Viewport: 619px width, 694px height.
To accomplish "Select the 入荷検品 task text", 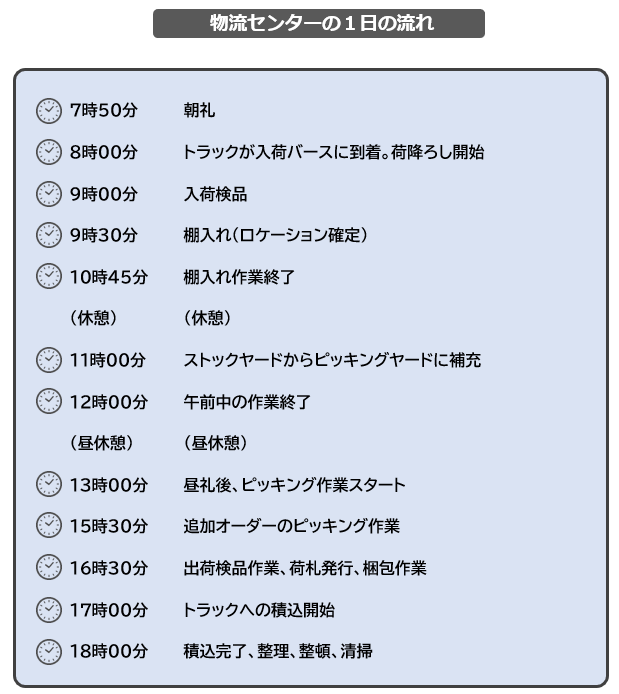I will pos(215,194).
